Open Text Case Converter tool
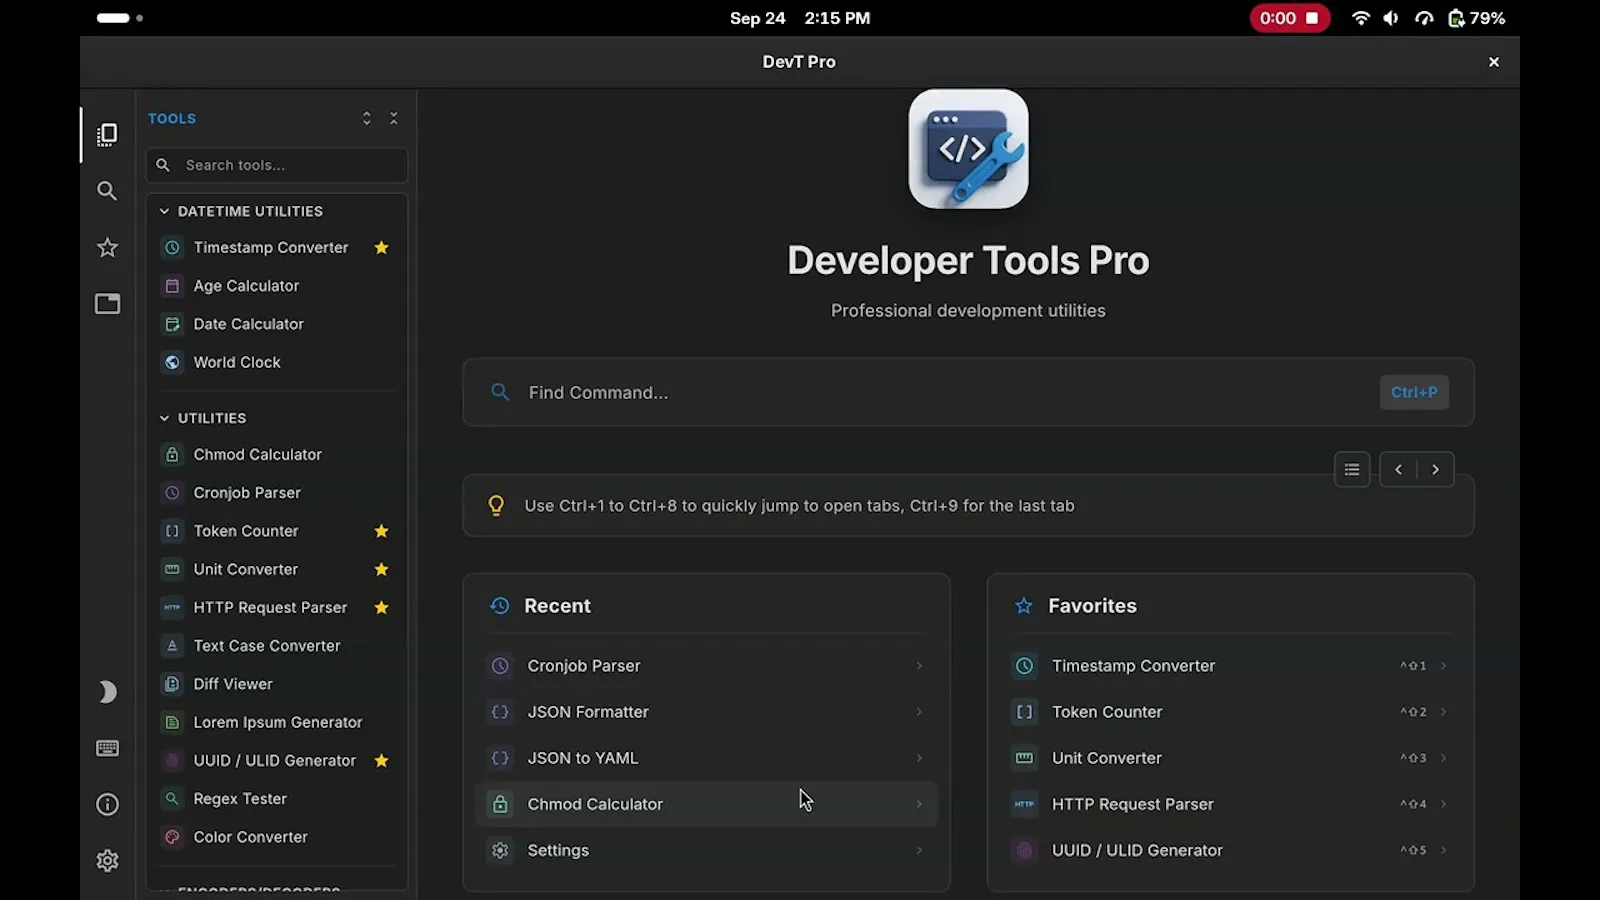The image size is (1600, 900). [x=277, y=646]
